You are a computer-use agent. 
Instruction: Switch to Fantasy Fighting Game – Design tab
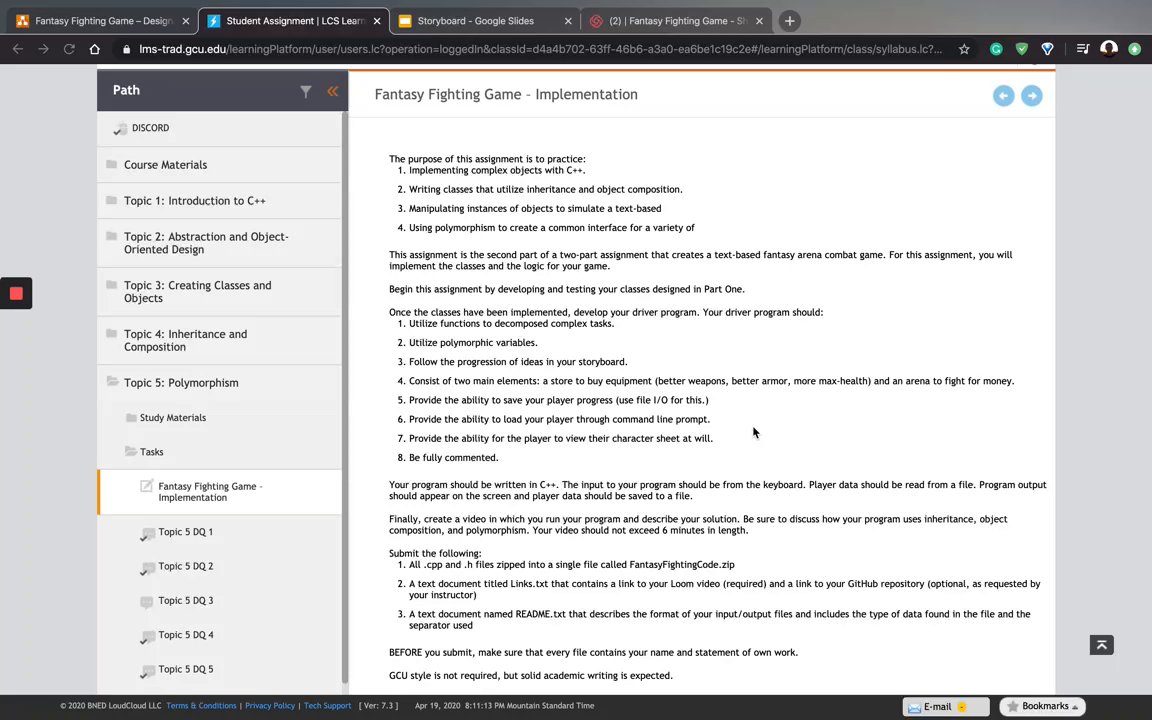pyautogui.click(x=103, y=21)
